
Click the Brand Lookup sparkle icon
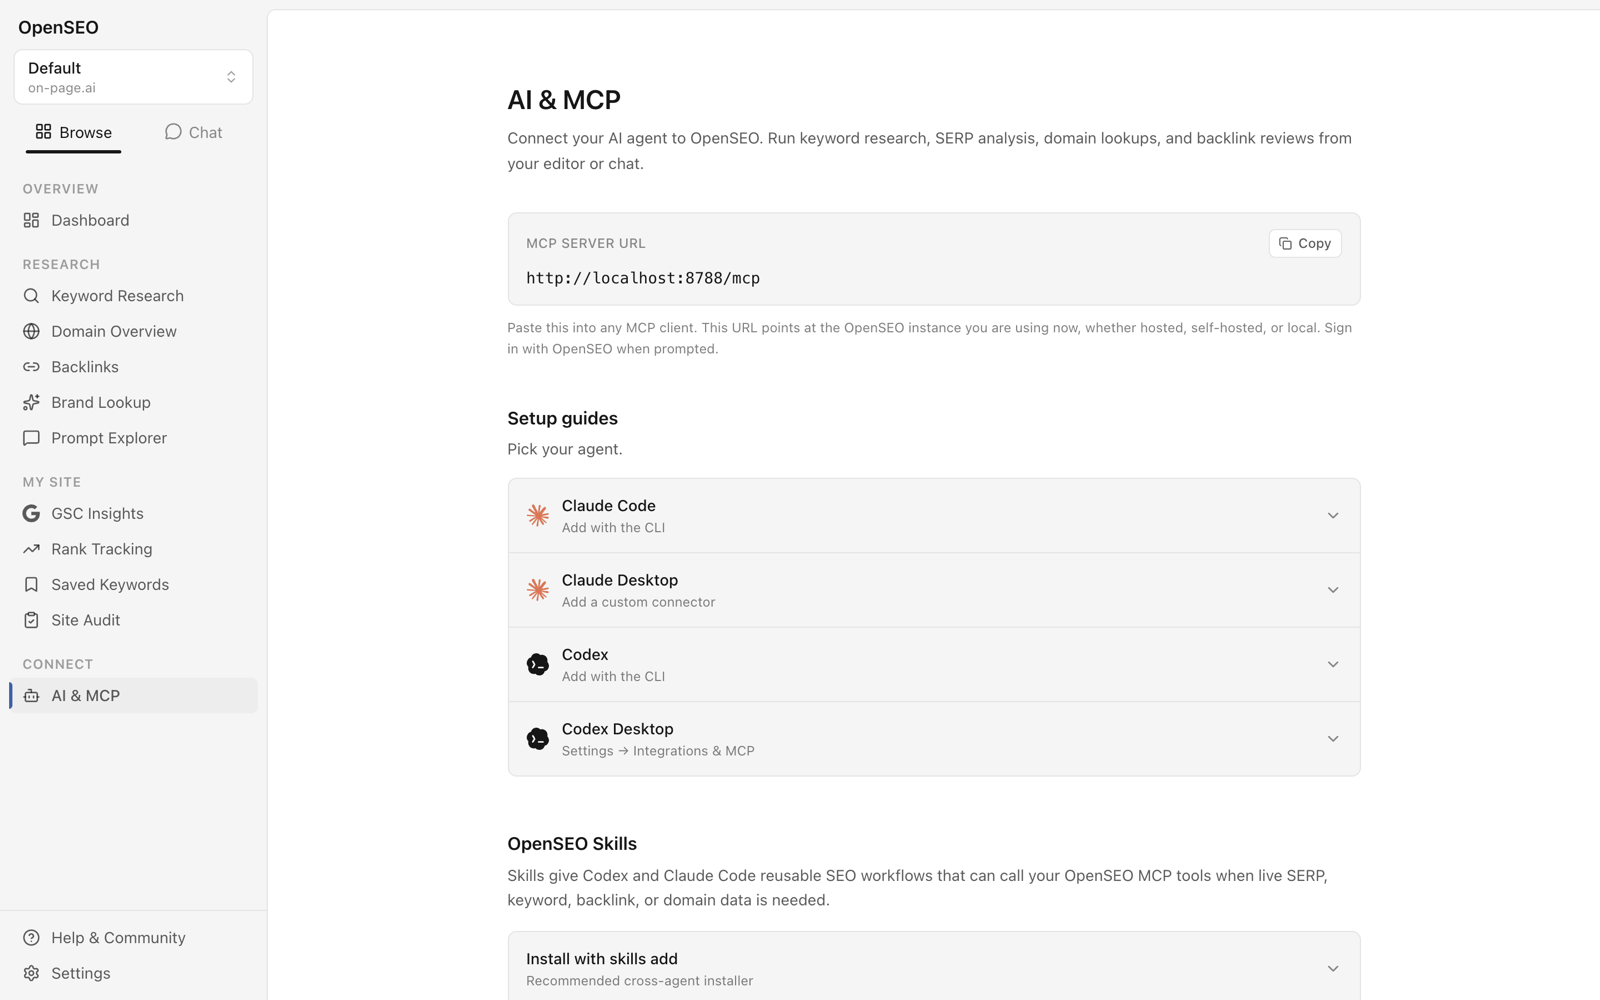point(31,402)
